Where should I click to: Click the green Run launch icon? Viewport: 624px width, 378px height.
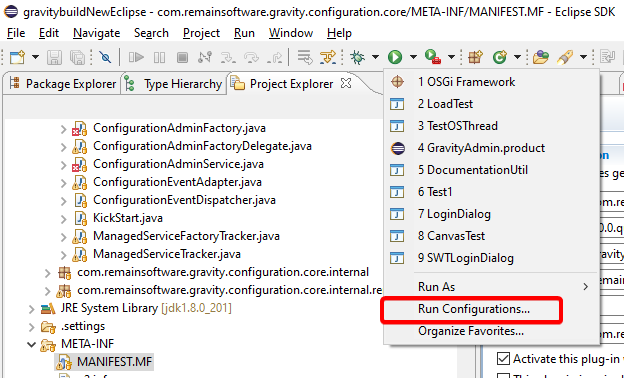[x=395, y=57]
